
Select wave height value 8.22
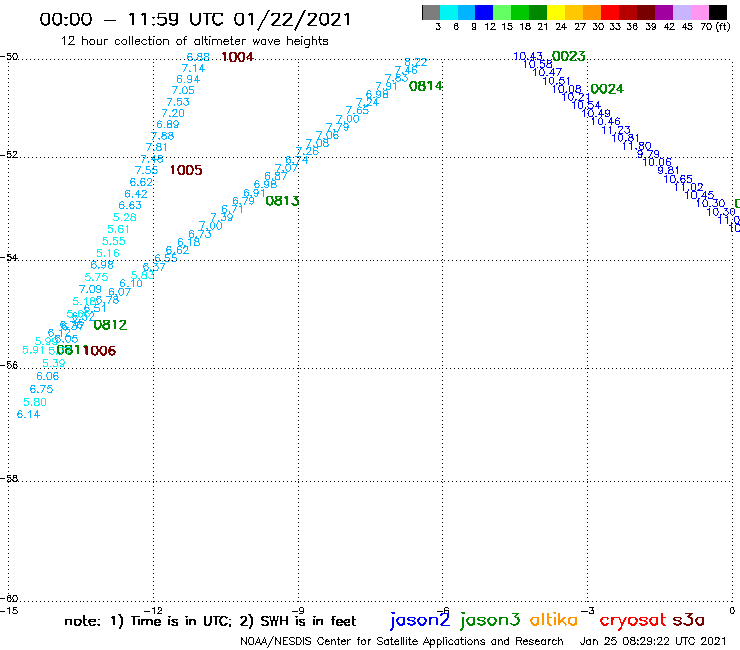[x=416, y=62]
